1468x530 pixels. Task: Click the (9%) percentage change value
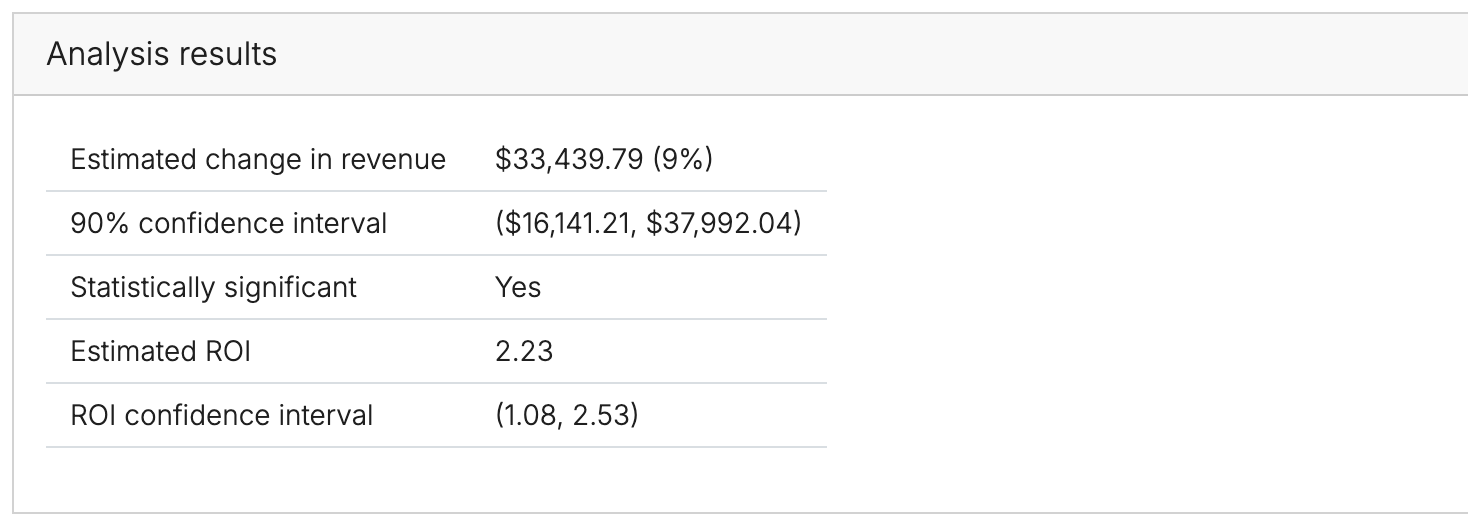[x=682, y=159]
